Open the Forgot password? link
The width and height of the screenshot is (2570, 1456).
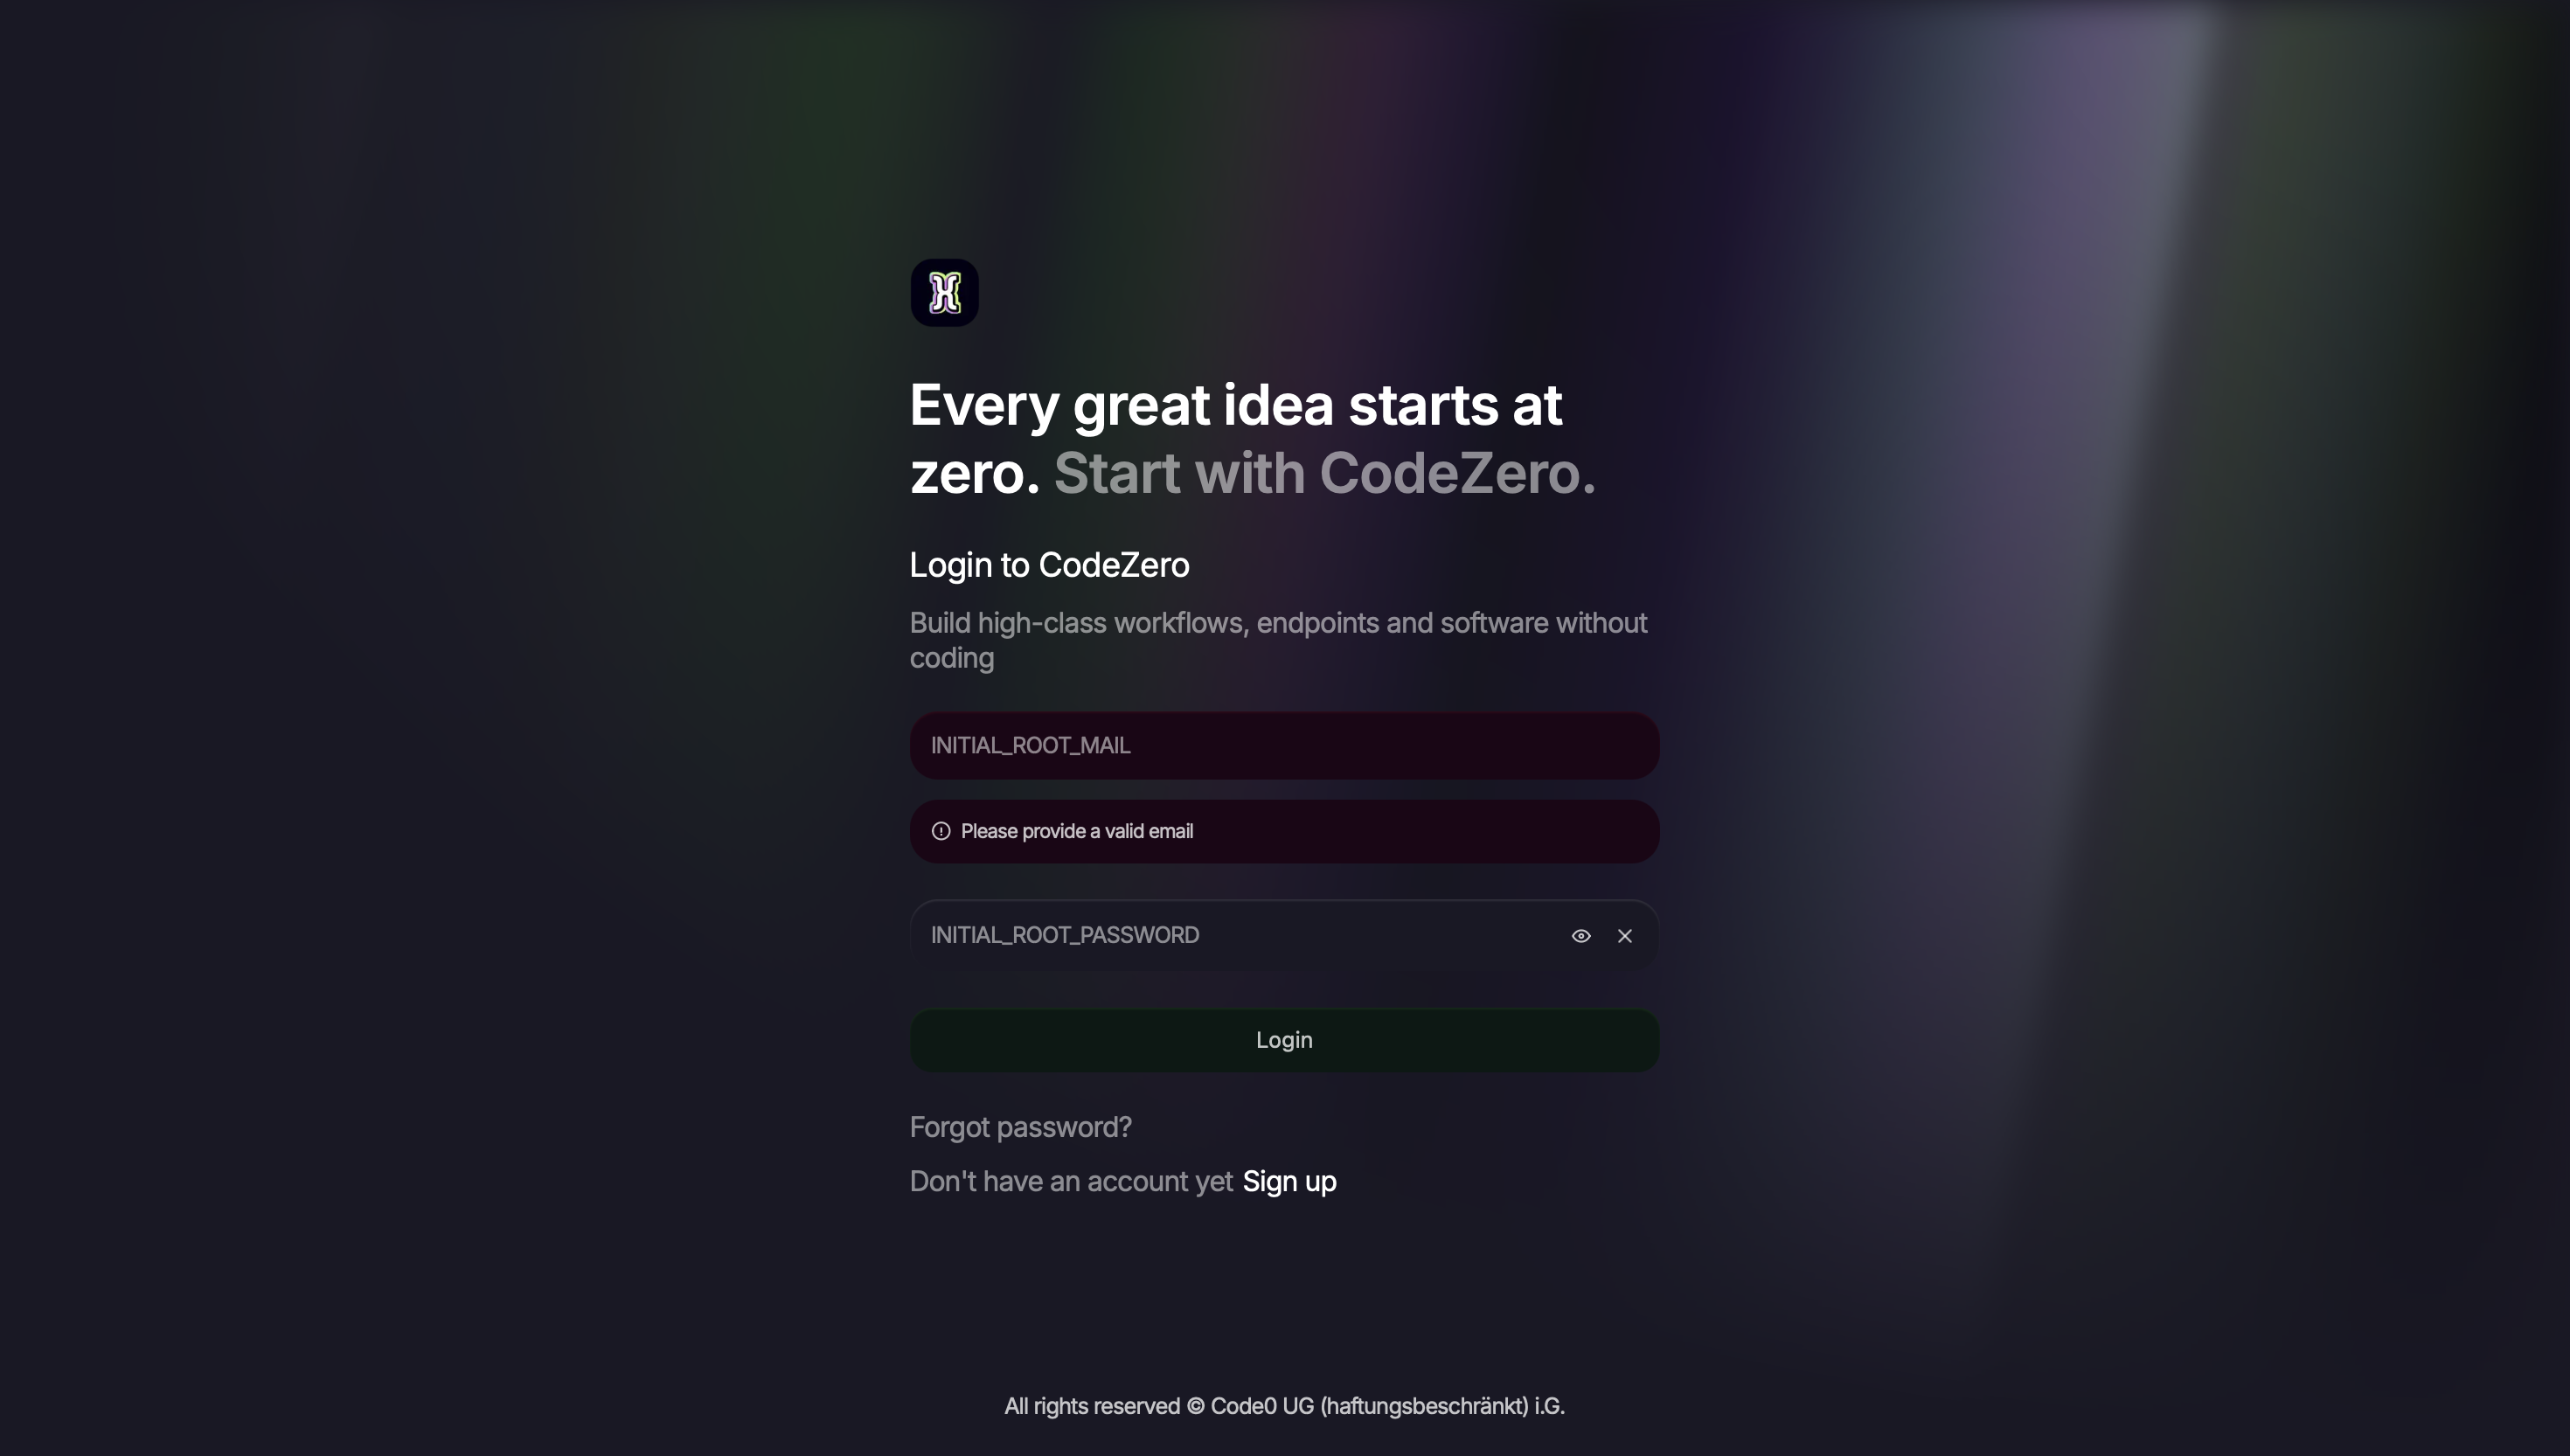pos(1020,1127)
